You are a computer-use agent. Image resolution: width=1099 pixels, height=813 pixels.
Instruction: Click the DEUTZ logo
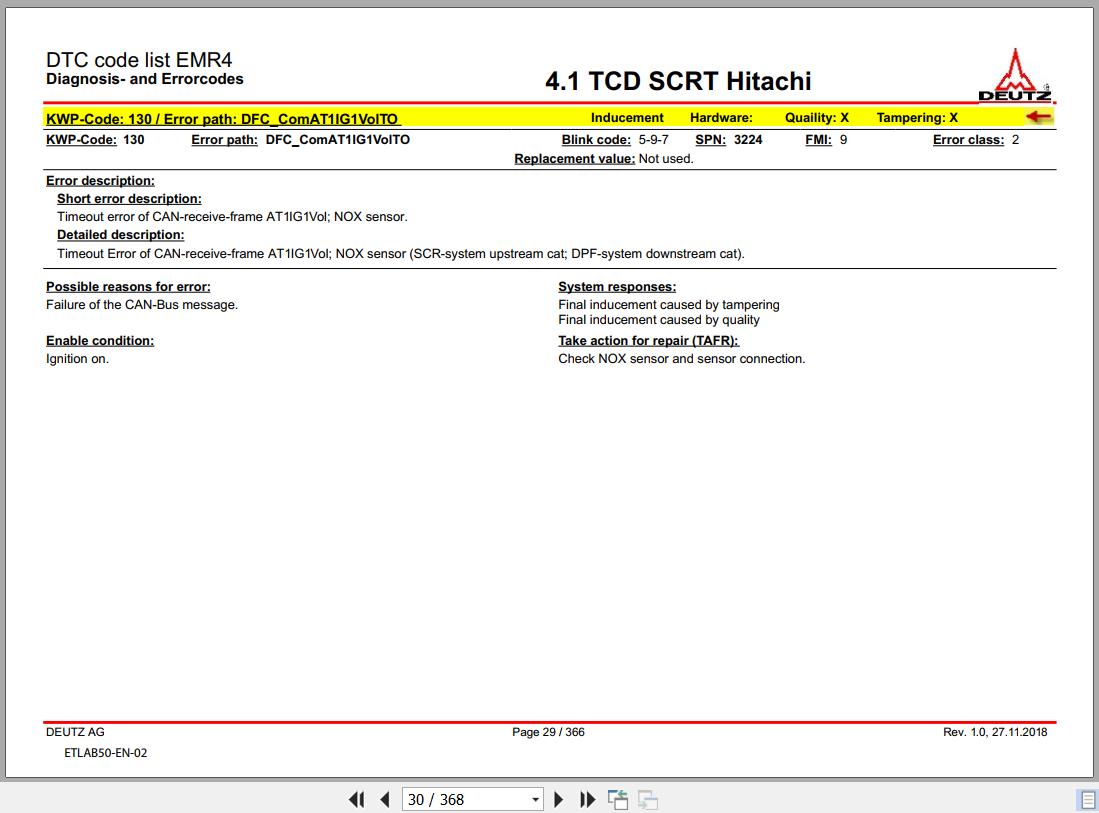(1015, 75)
